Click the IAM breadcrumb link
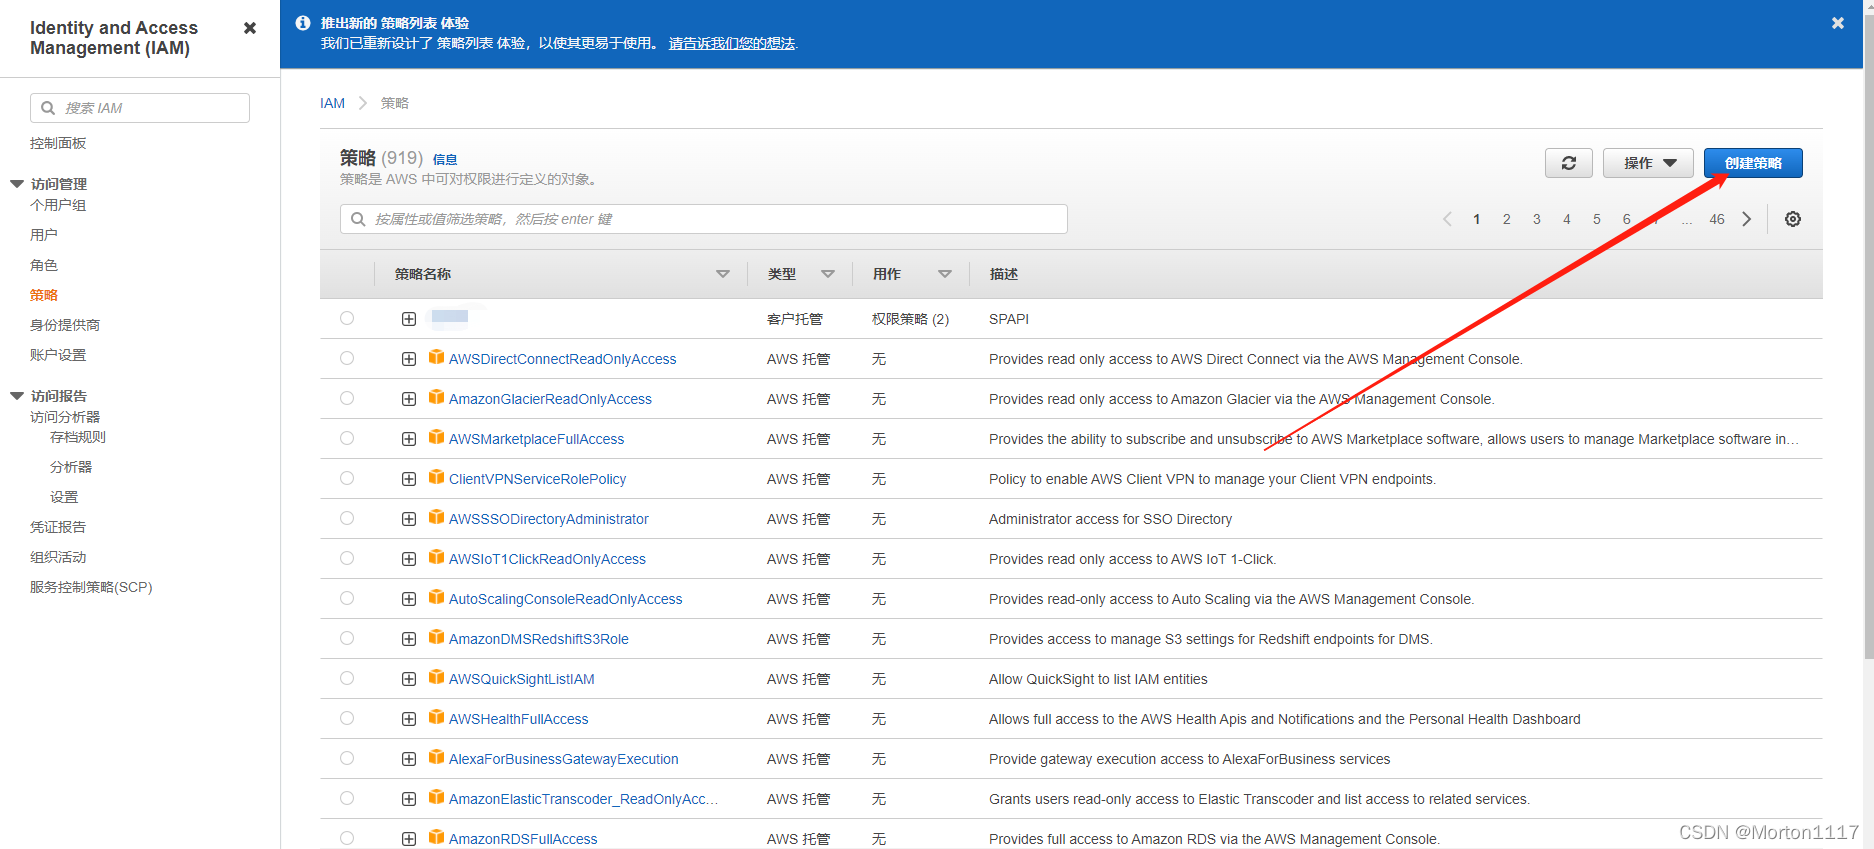 click(x=332, y=103)
